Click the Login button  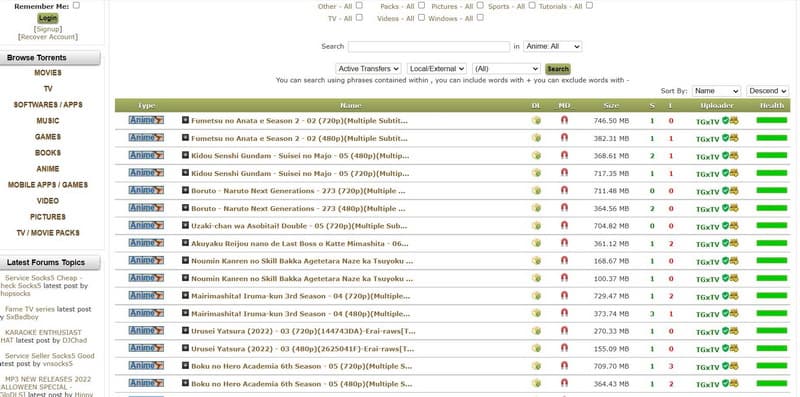coord(47,18)
